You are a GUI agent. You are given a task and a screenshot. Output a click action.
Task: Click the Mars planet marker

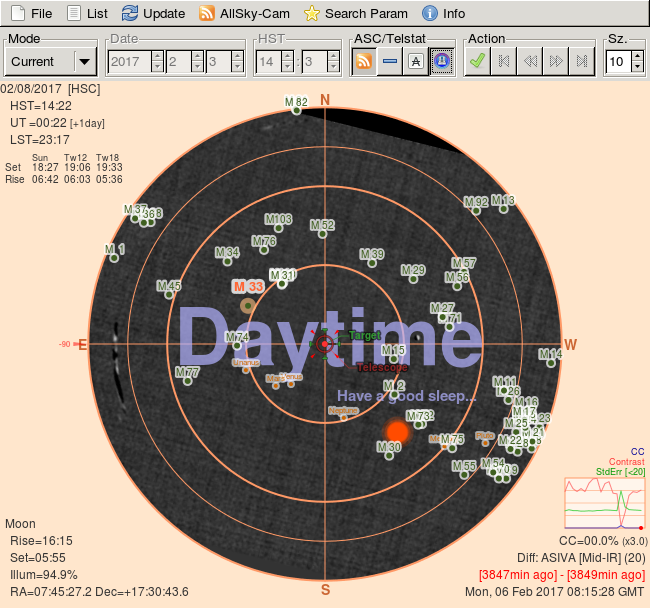[x=276, y=386]
